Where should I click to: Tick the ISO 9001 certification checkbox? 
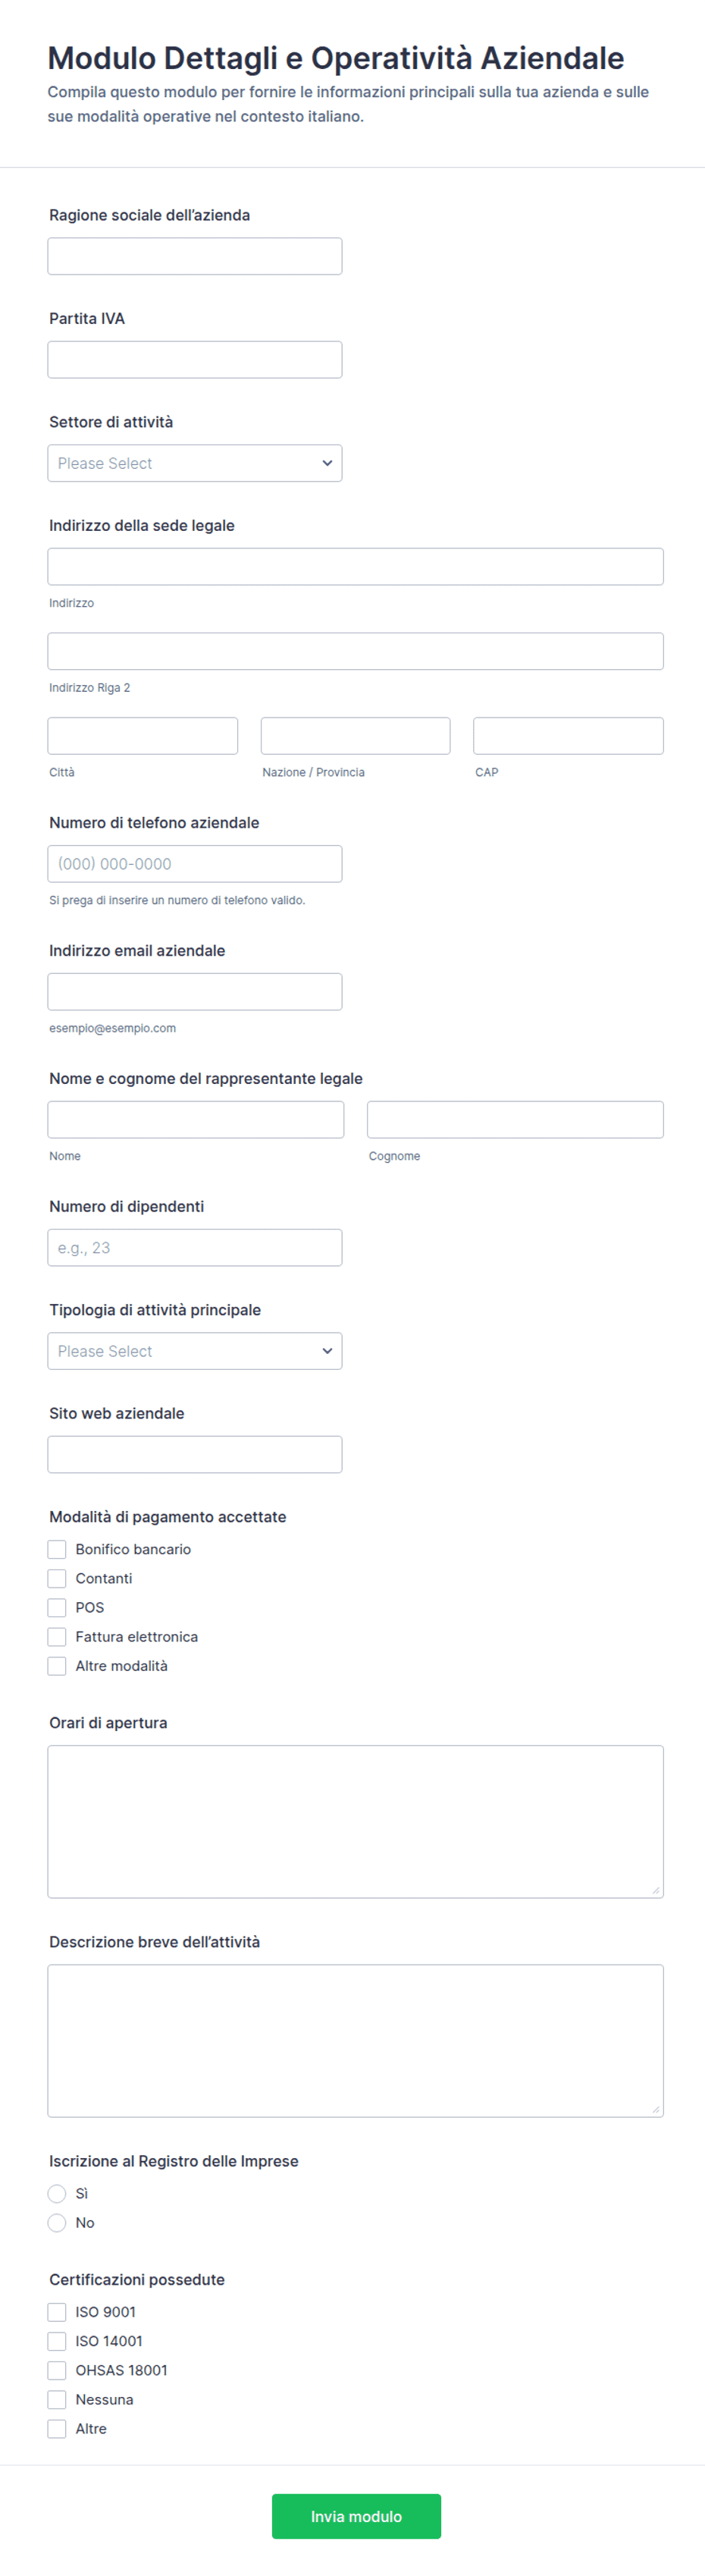coord(57,2311)
